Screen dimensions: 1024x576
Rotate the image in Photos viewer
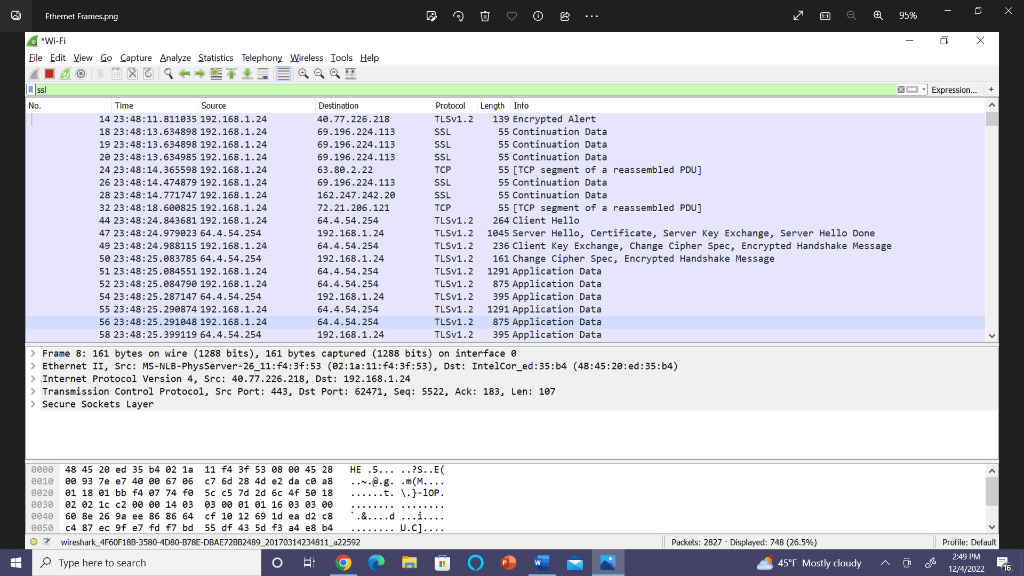(x=458, y=16)
